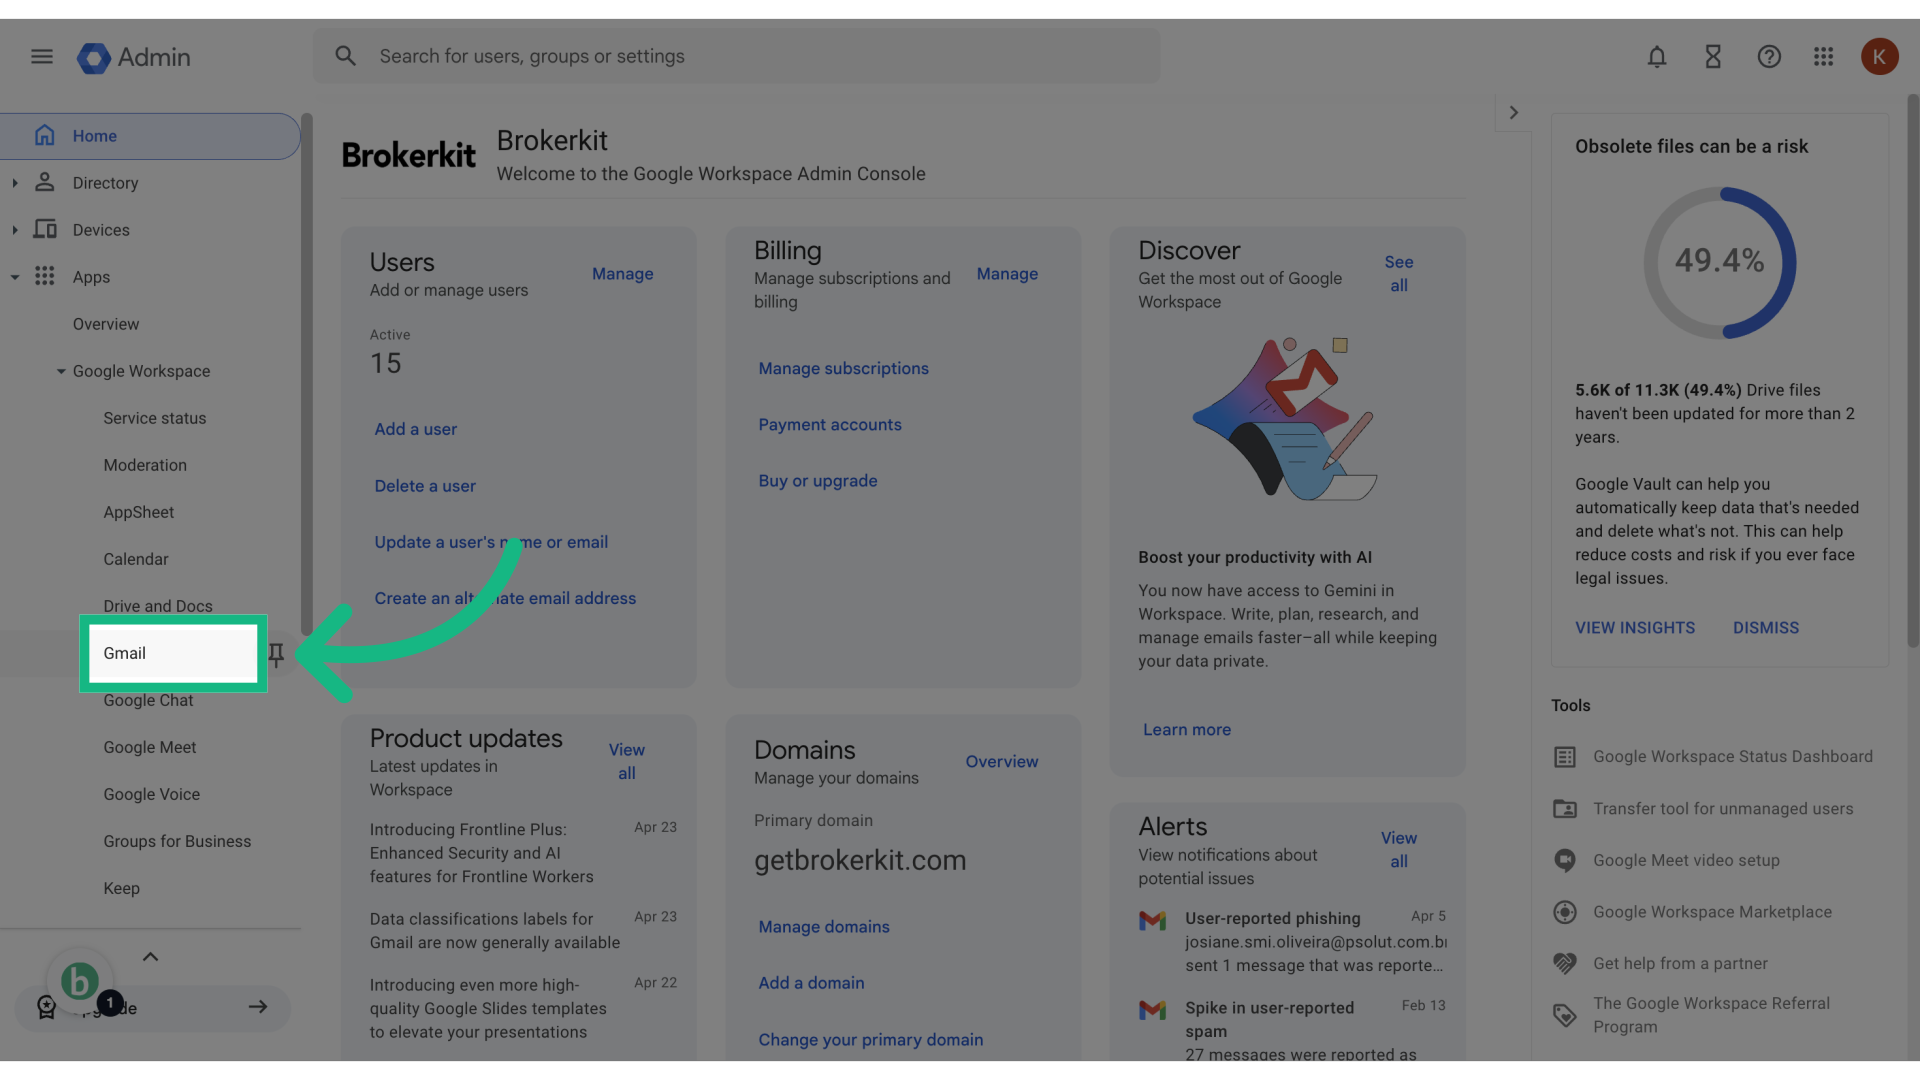This screenshot has width=1920, height=1080.
Task: Click Overview in Domains card
Action: point(1002,762)
